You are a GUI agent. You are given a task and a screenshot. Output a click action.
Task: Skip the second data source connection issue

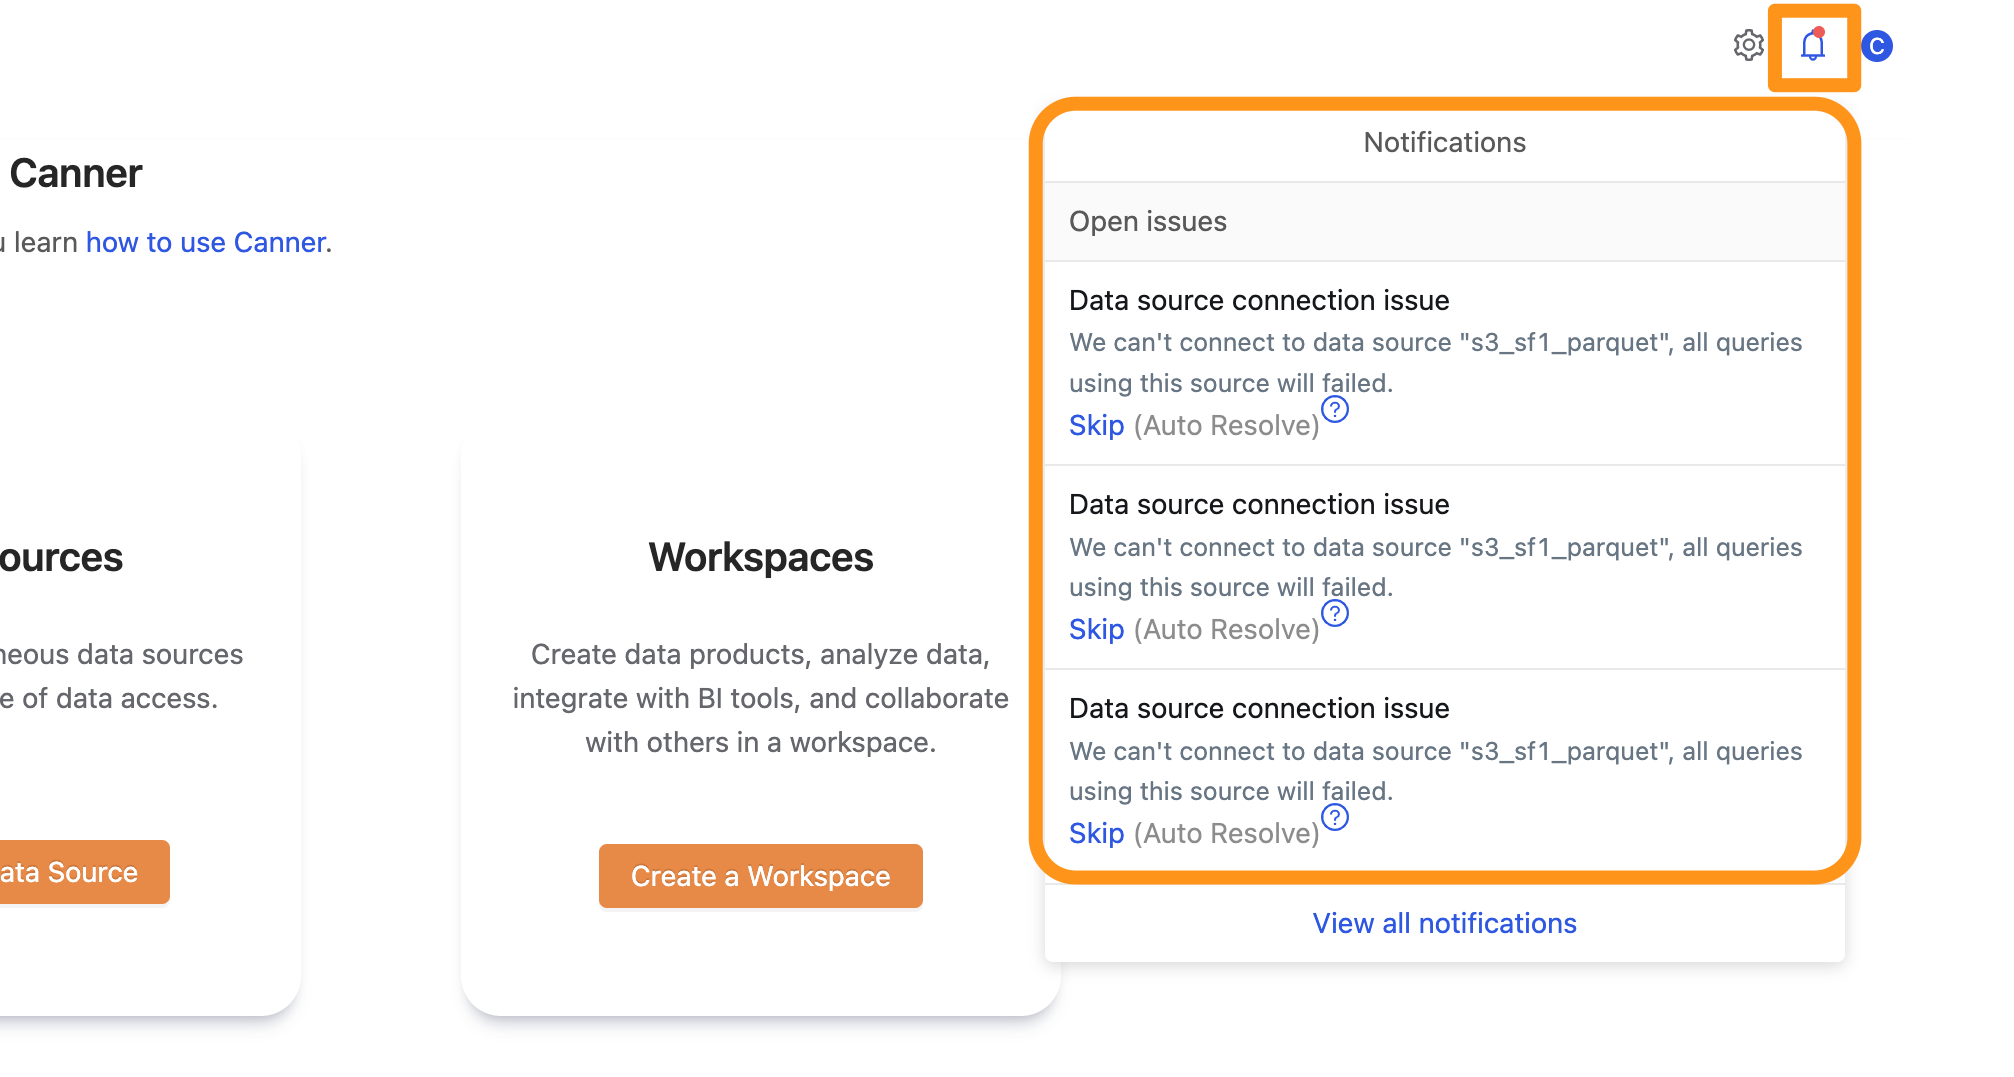point(1096,629)
